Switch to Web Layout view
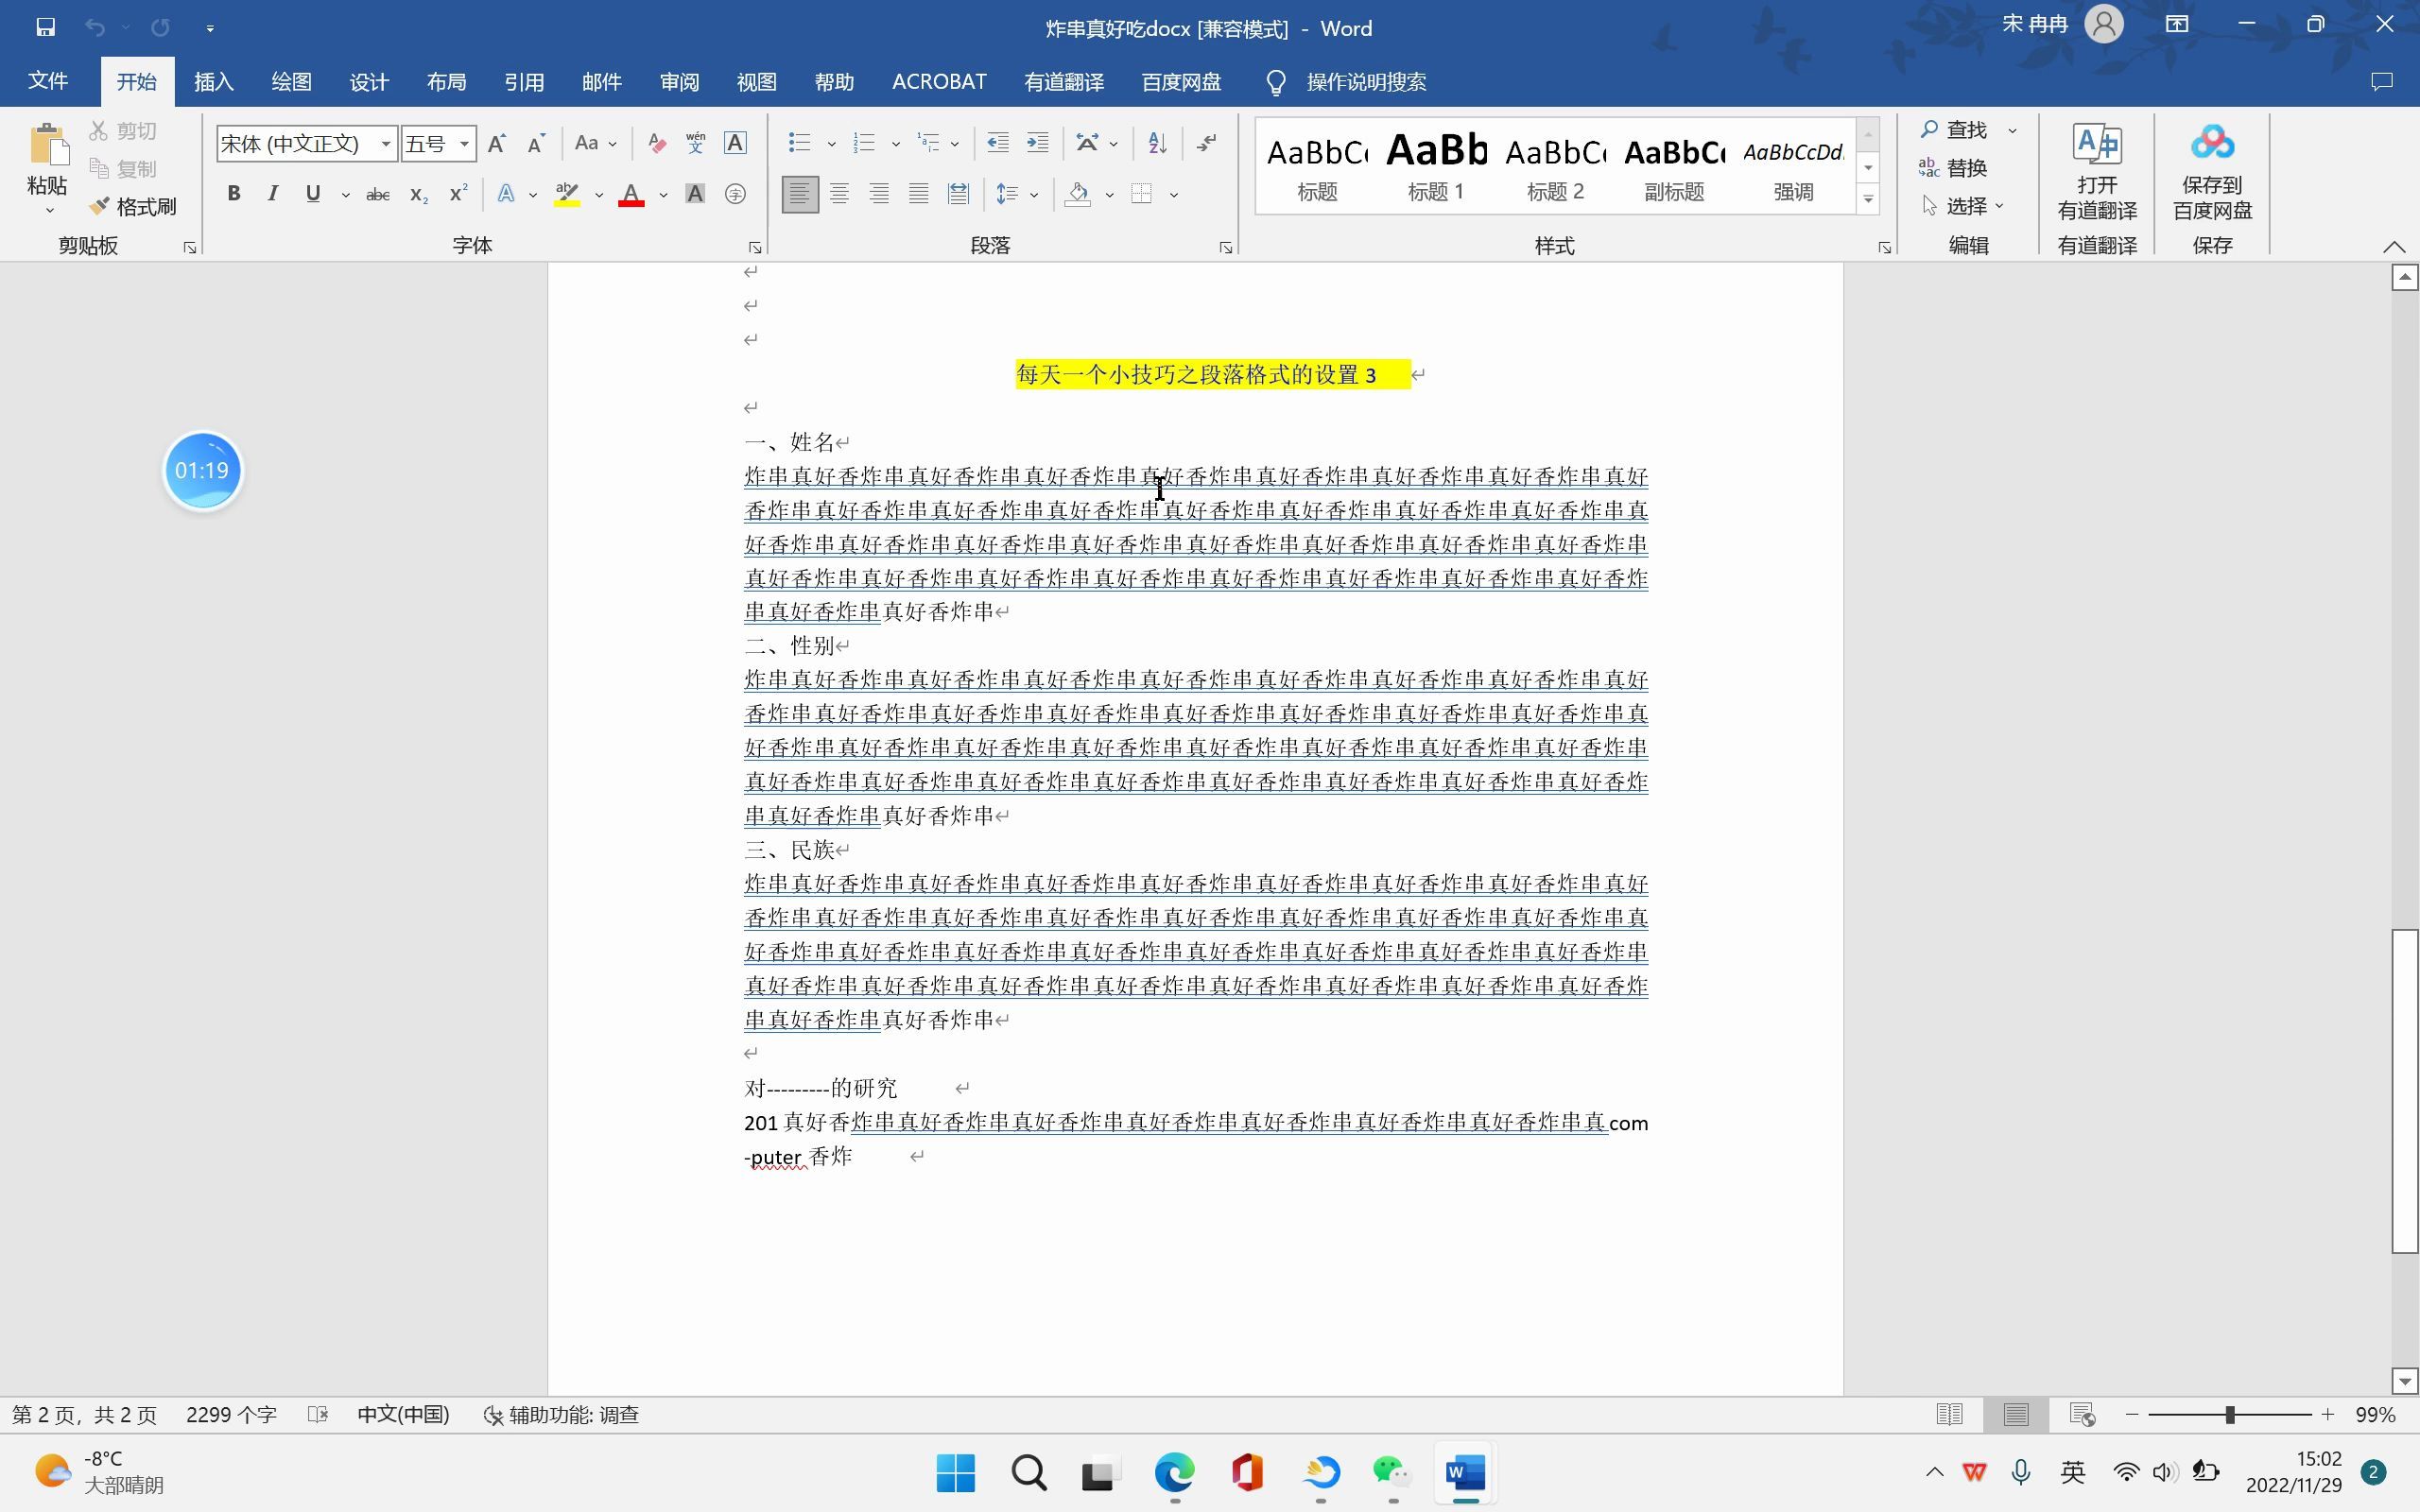 point(2082,1414)
